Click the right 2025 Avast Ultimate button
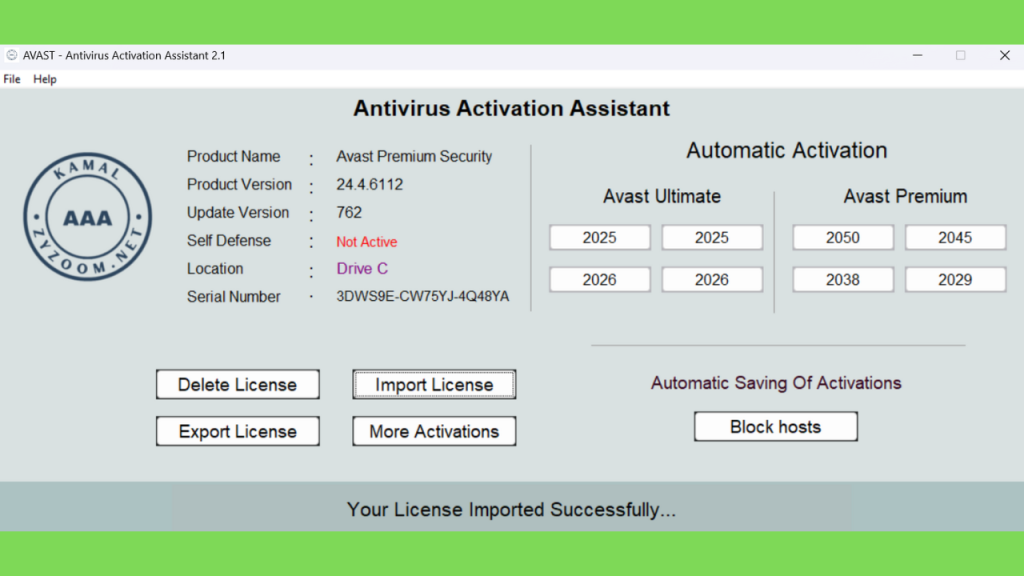This screenshot has width=1024, height=576. (712, 238)
